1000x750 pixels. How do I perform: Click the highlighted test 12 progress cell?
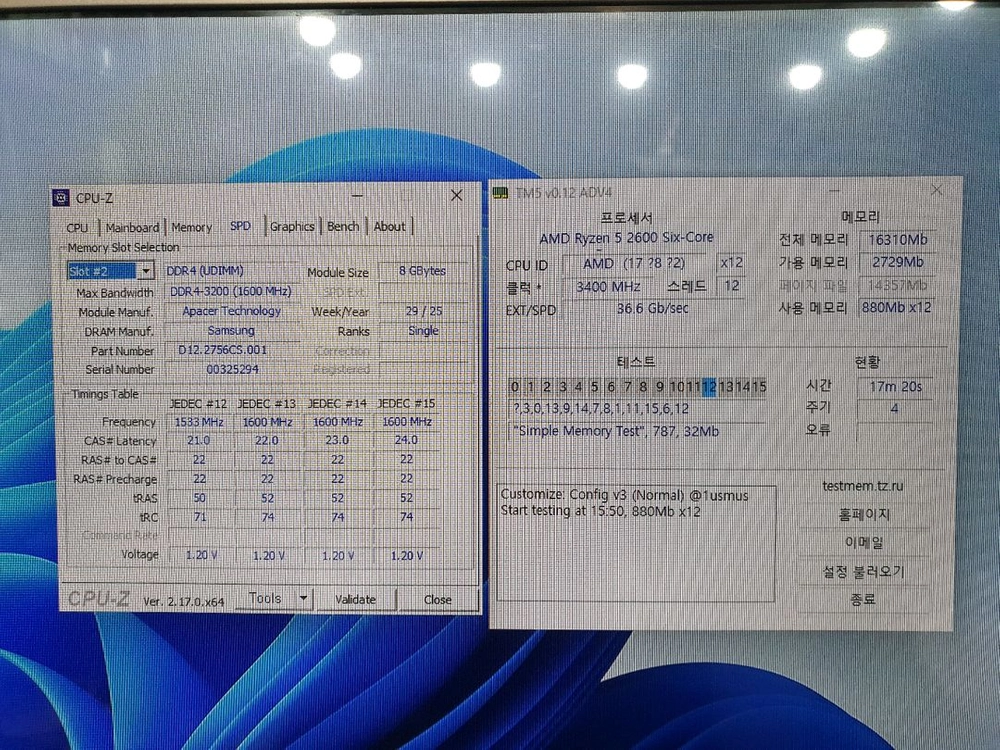point(709,386)
